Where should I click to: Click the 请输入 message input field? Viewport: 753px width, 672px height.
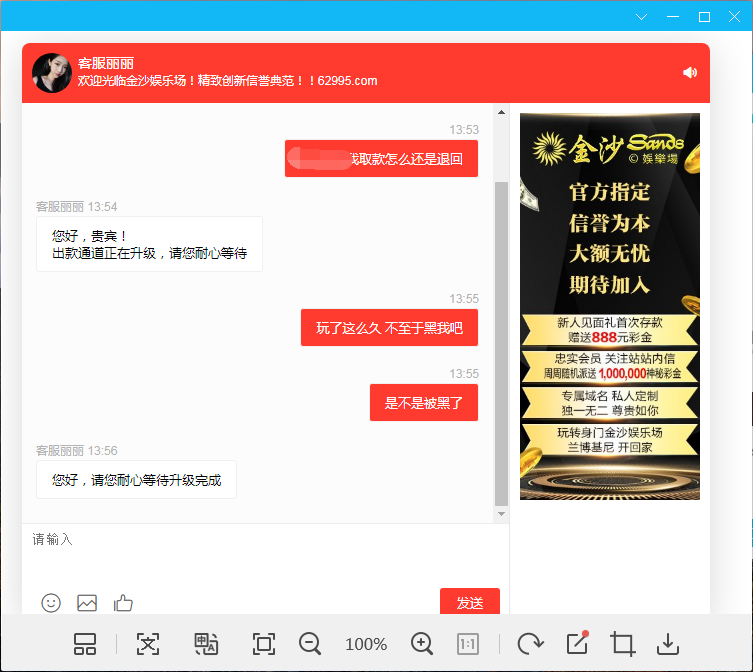coord(260,555)
